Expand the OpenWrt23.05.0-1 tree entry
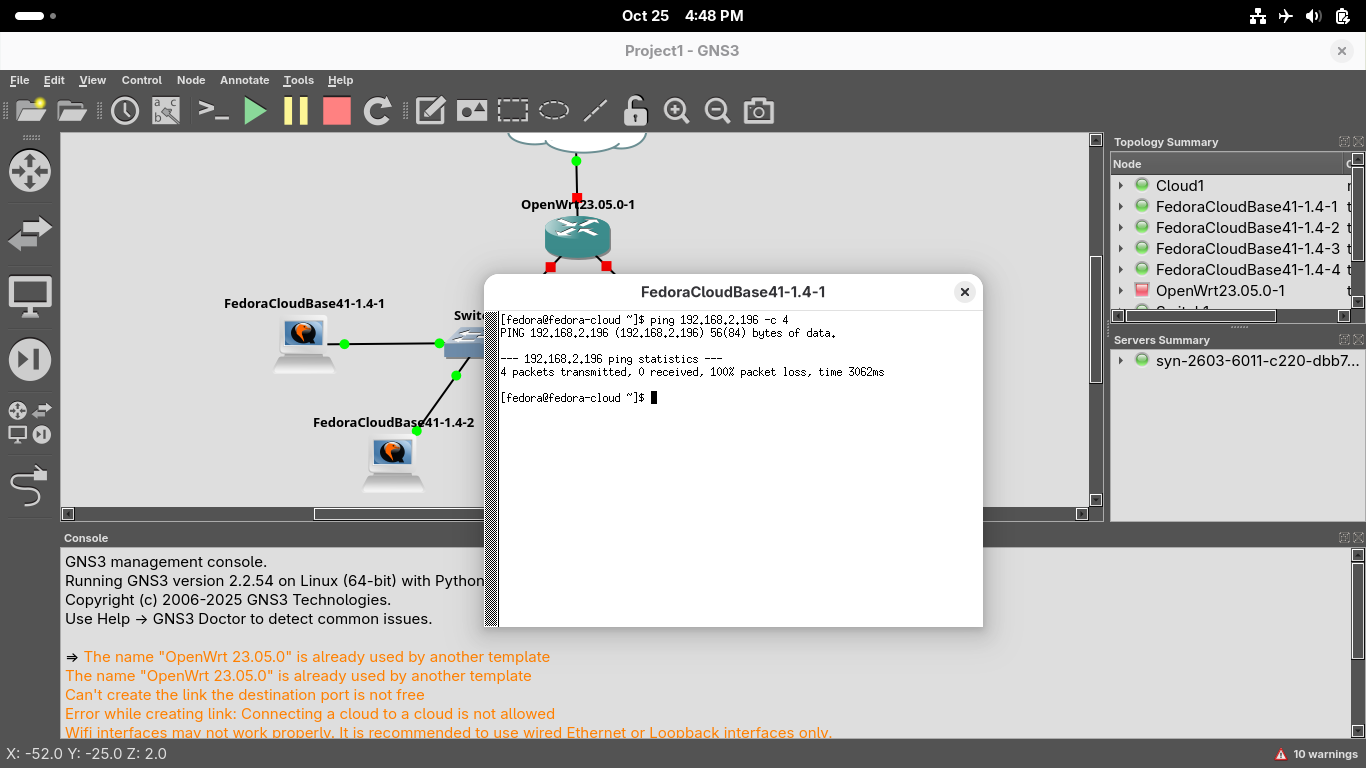1366x768 pixels. (1121, 291)
